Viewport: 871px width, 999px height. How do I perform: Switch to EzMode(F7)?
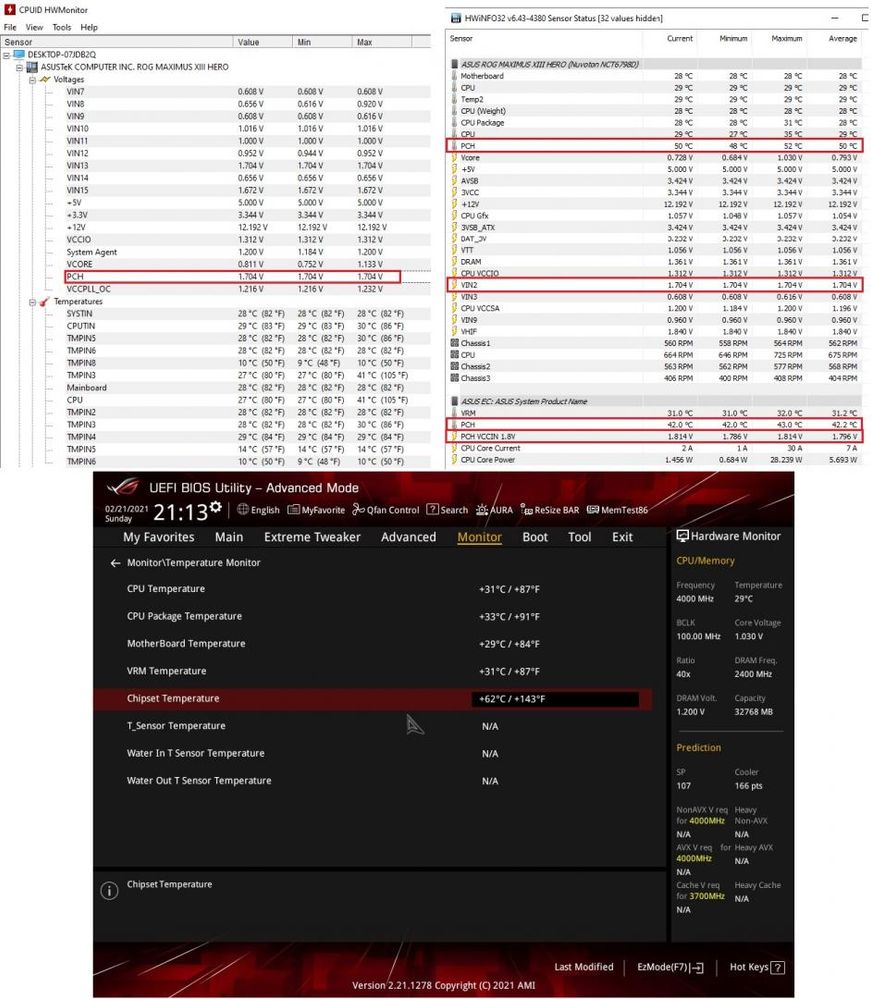tap(670, 967)
